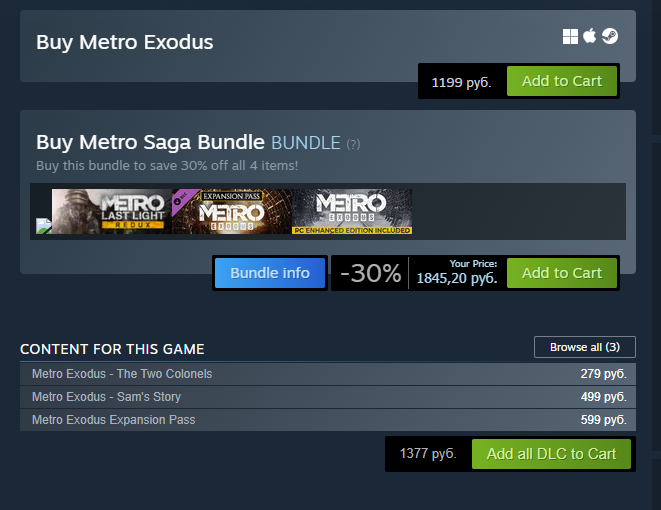
Task: Add Metro Exodus to cart
Action: pos(562,81)
